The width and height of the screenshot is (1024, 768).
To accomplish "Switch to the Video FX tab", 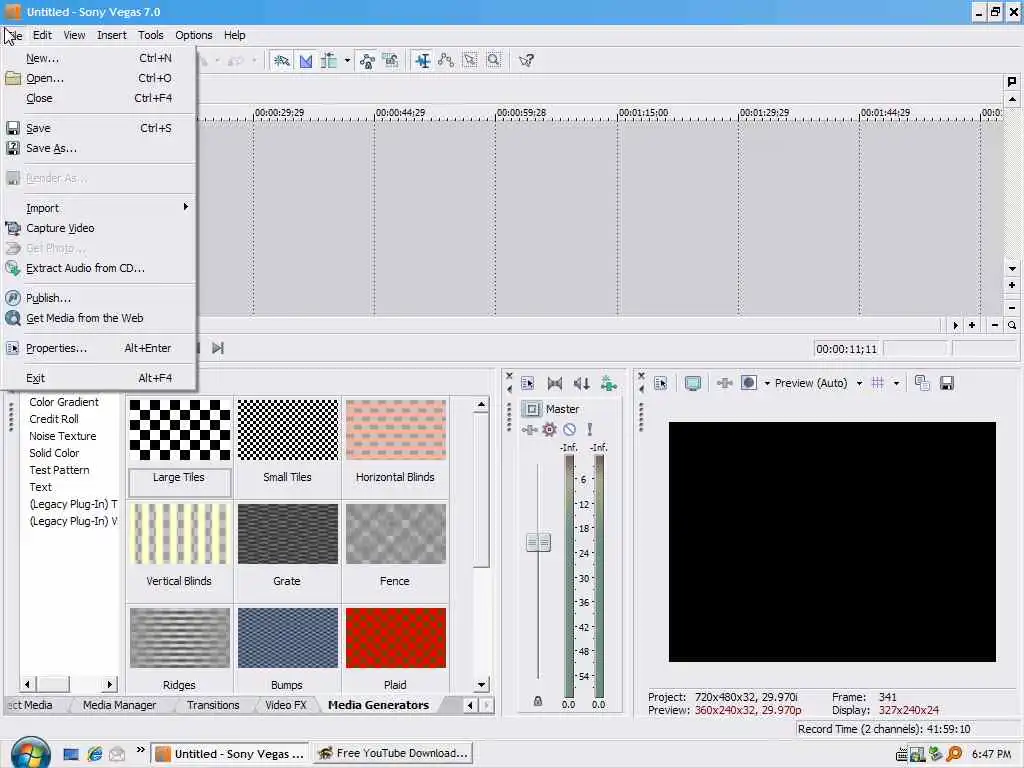I will pos(285,705).
